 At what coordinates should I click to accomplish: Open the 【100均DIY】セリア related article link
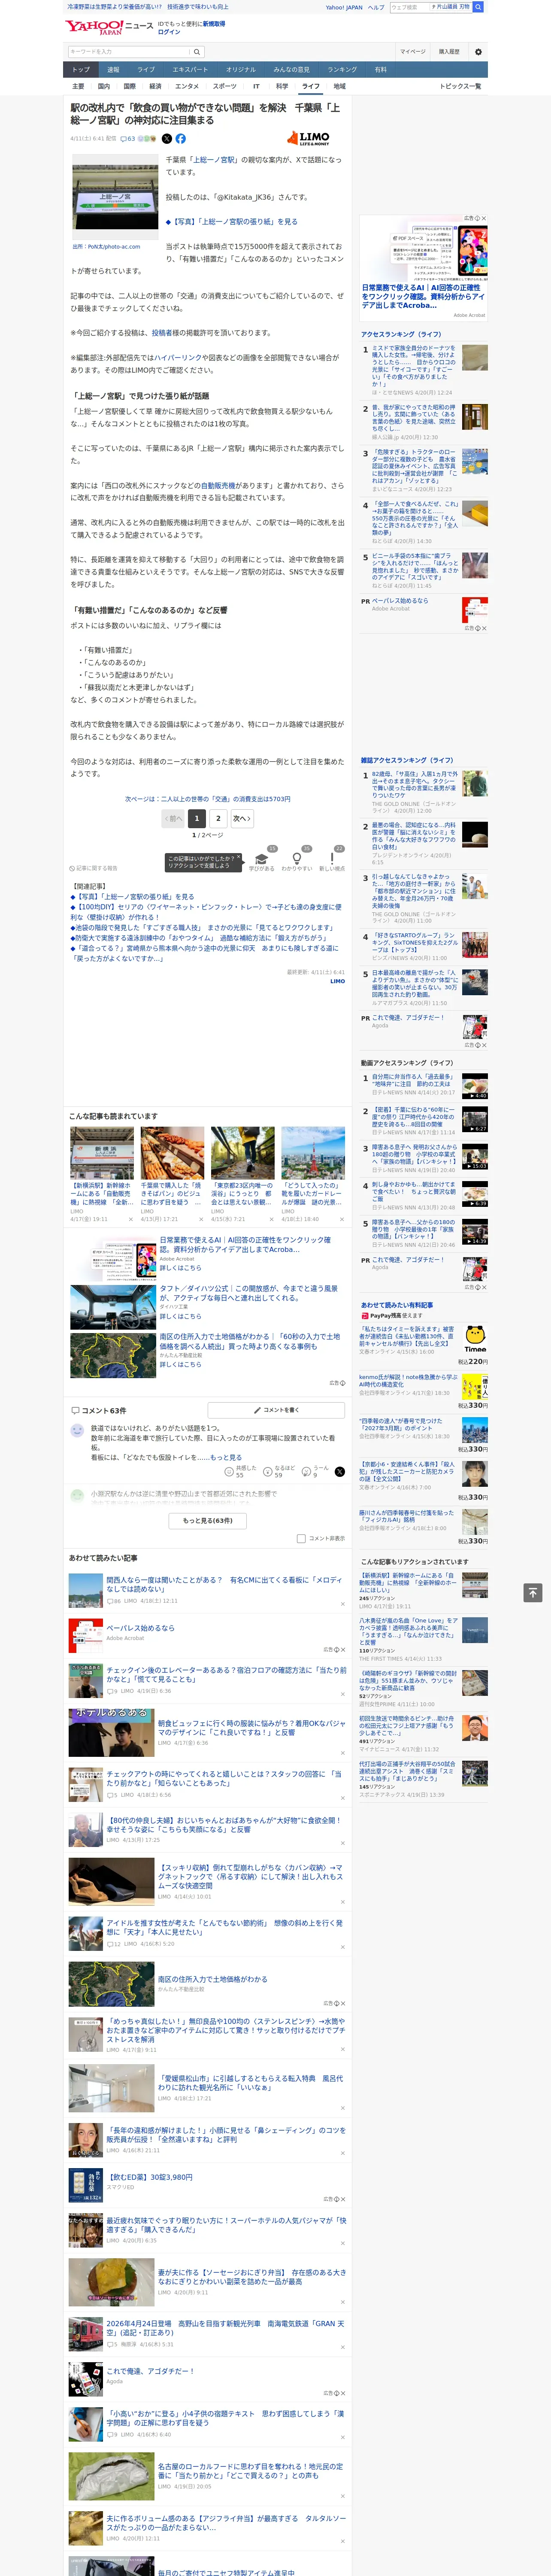pyautogui.click(x=205, y=912)
